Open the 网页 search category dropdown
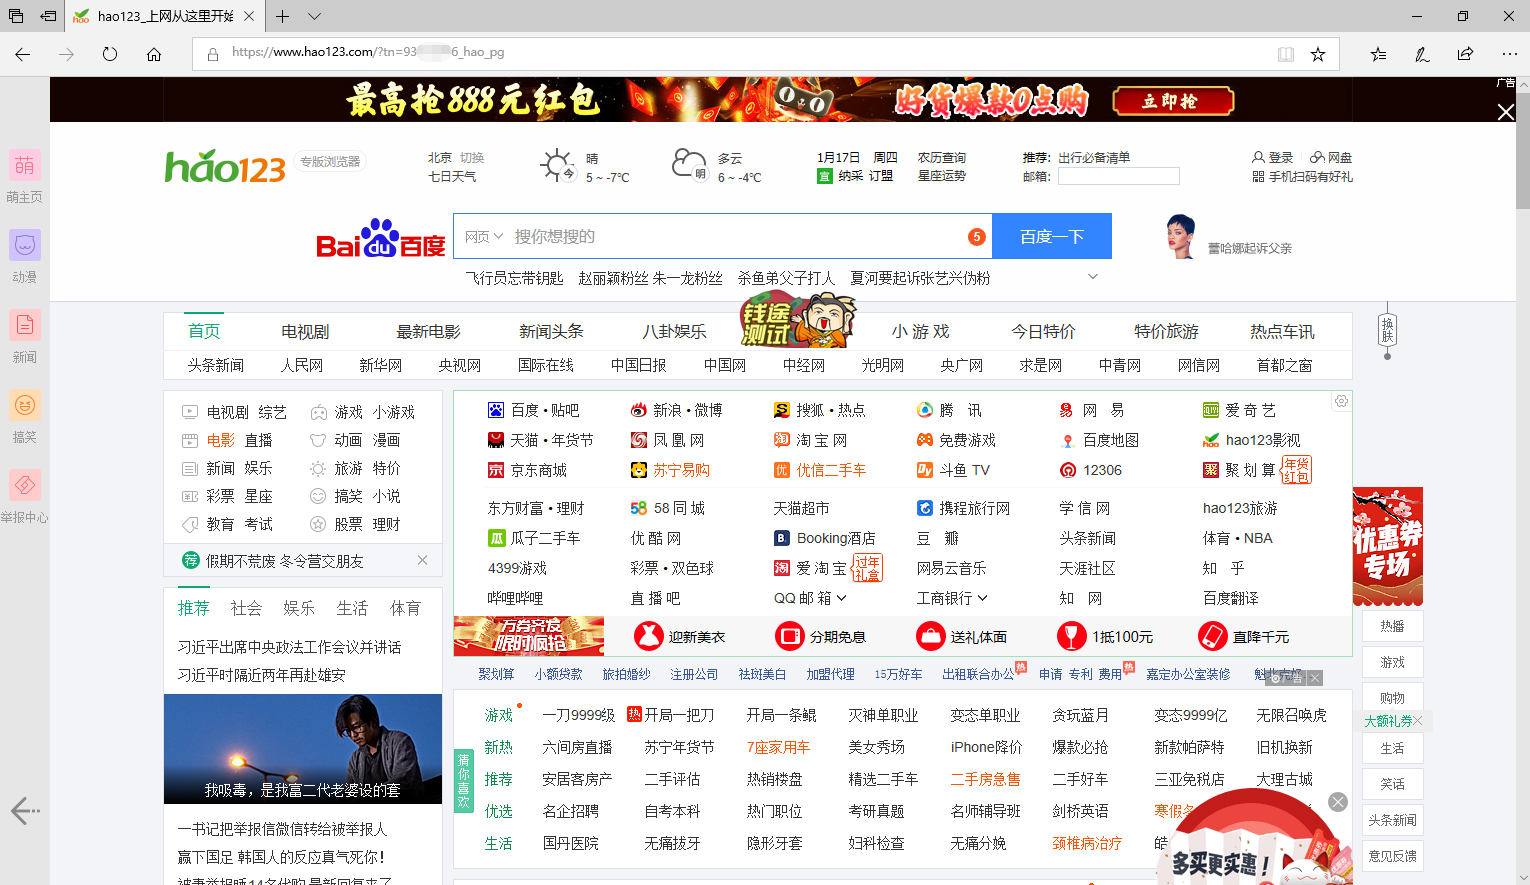 click(481, 236)
